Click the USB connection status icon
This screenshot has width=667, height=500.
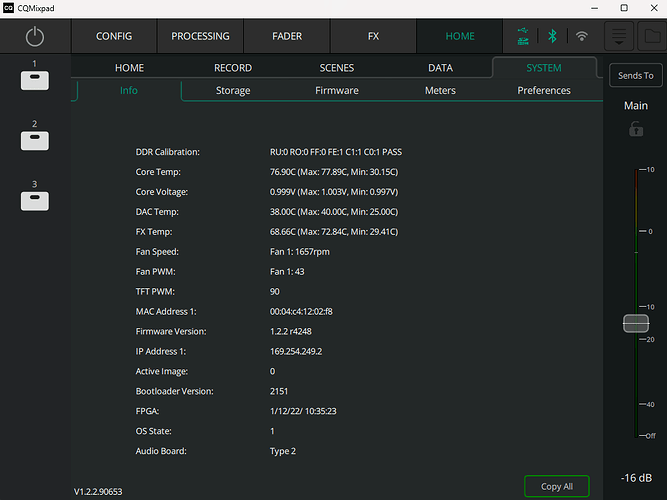(x=522, y=36)
